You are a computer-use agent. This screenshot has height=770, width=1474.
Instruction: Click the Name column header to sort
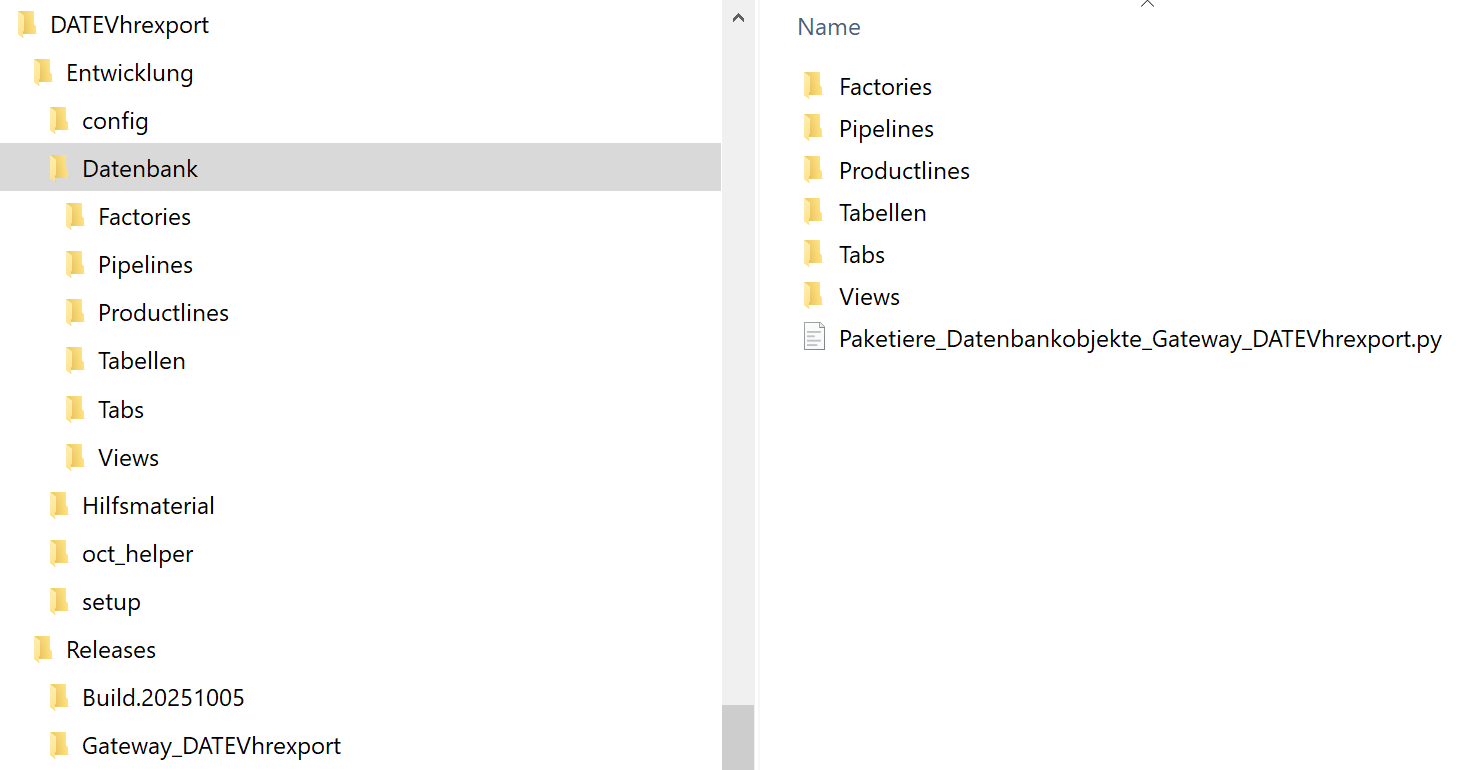click(828, 26)
